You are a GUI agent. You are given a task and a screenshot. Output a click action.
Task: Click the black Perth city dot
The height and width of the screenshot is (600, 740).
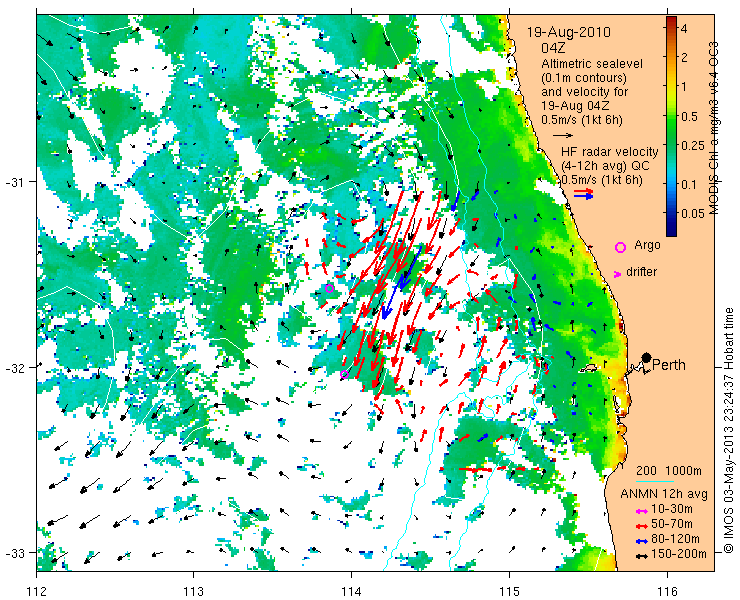(647, 357)
